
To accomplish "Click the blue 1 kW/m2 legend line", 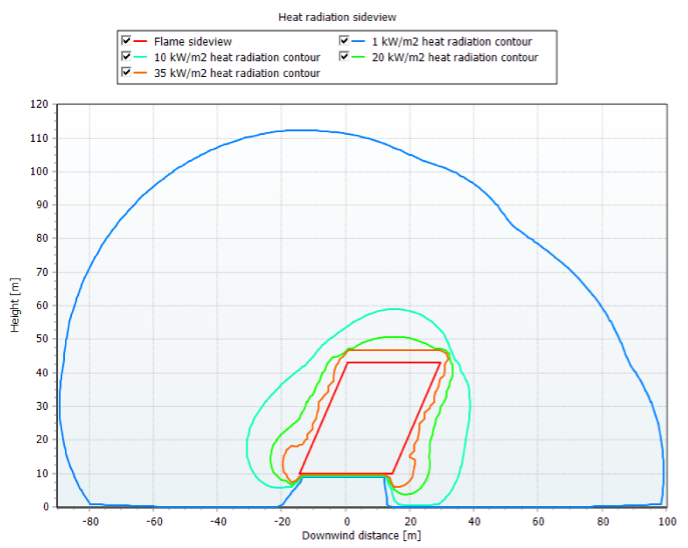I will pos(358,41).
